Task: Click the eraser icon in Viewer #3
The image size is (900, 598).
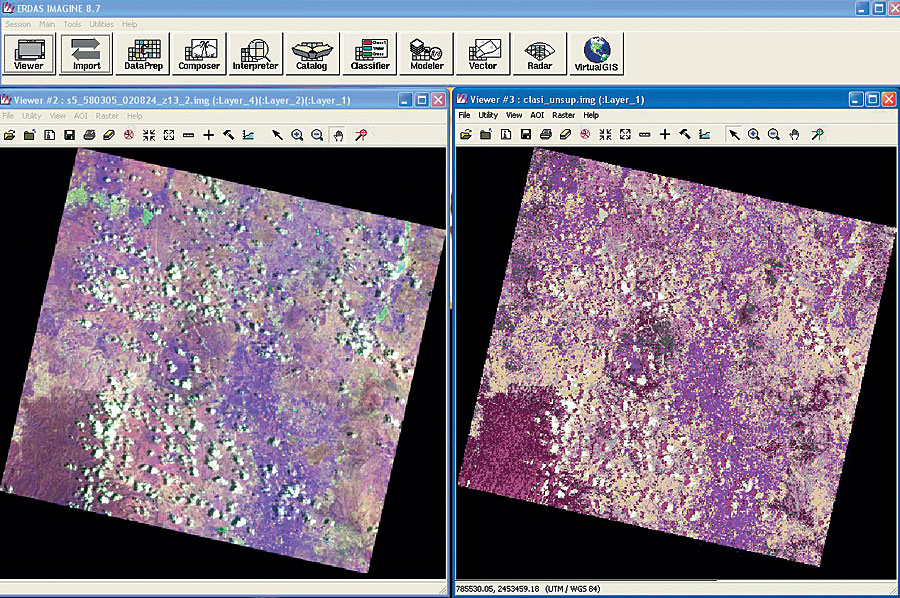Action: 565,134
